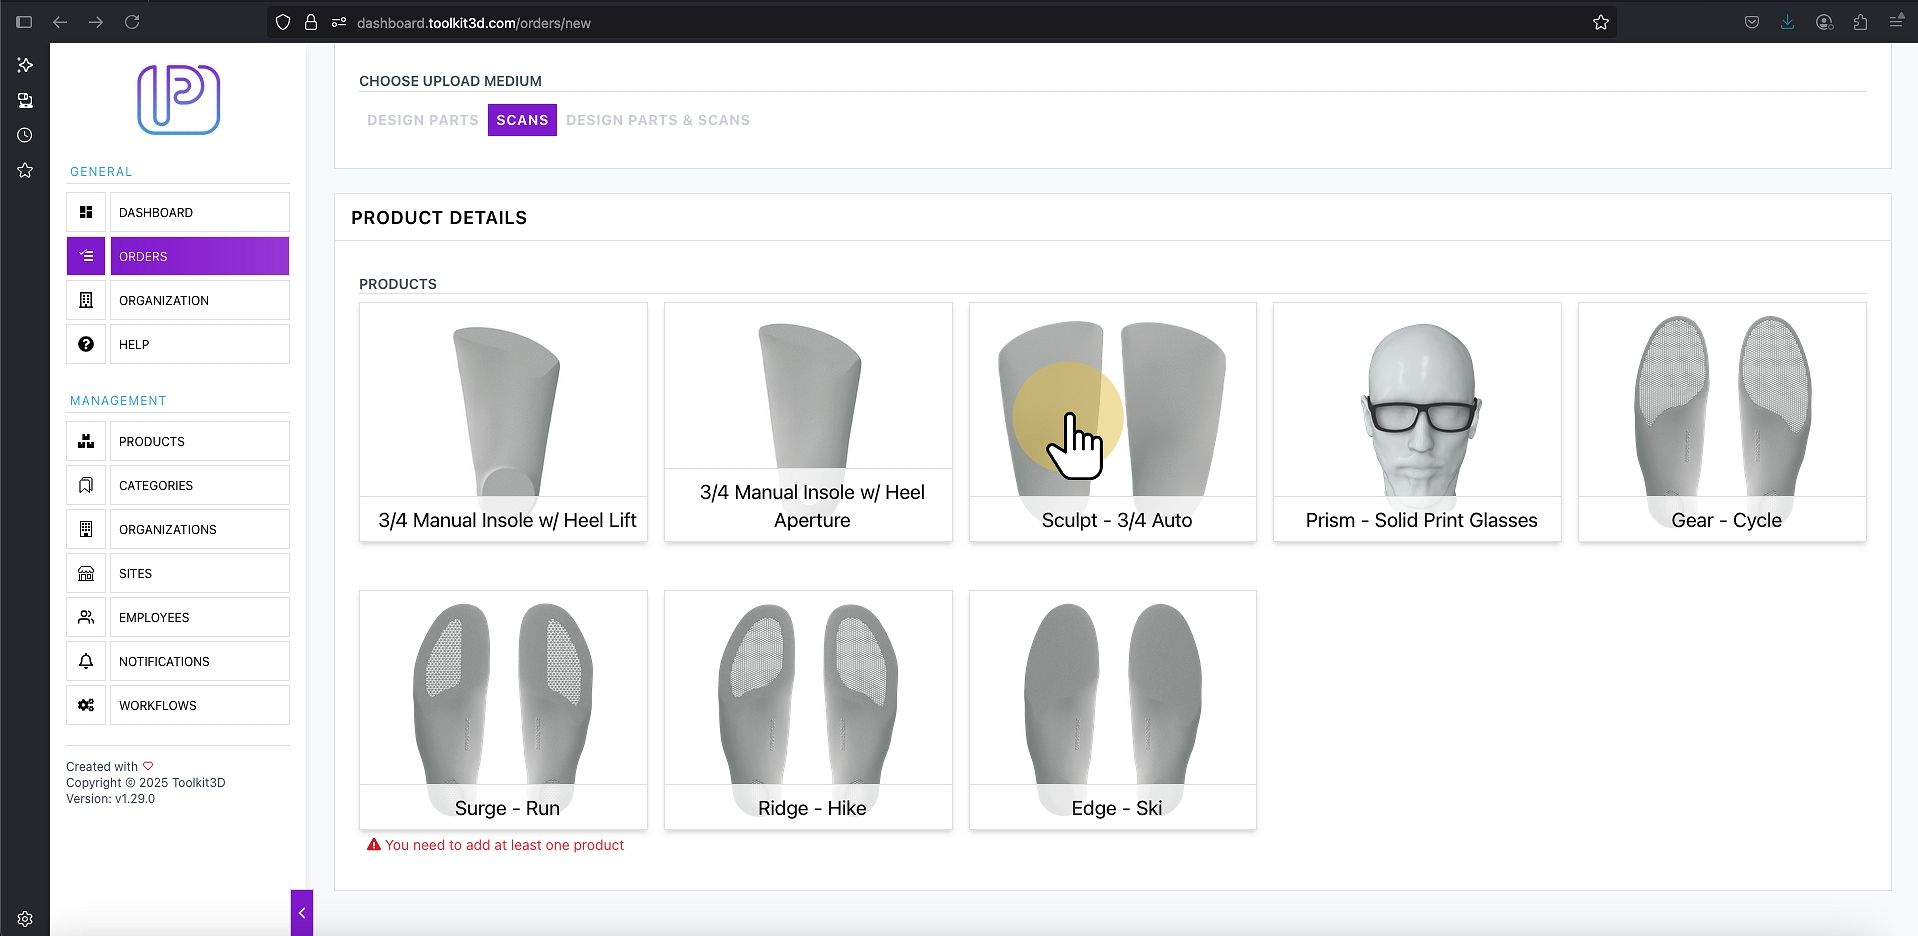Select Design Parts & Scans medium
1918x936 pixels.
(x=658, y=120)
